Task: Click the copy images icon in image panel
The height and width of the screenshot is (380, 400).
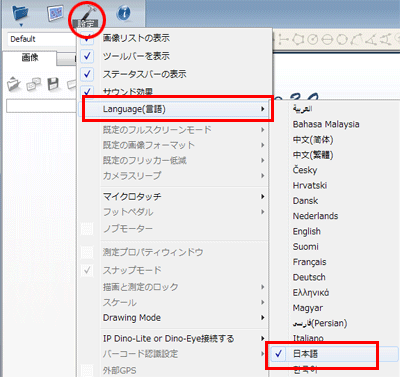Action: (x=34, y=84)
